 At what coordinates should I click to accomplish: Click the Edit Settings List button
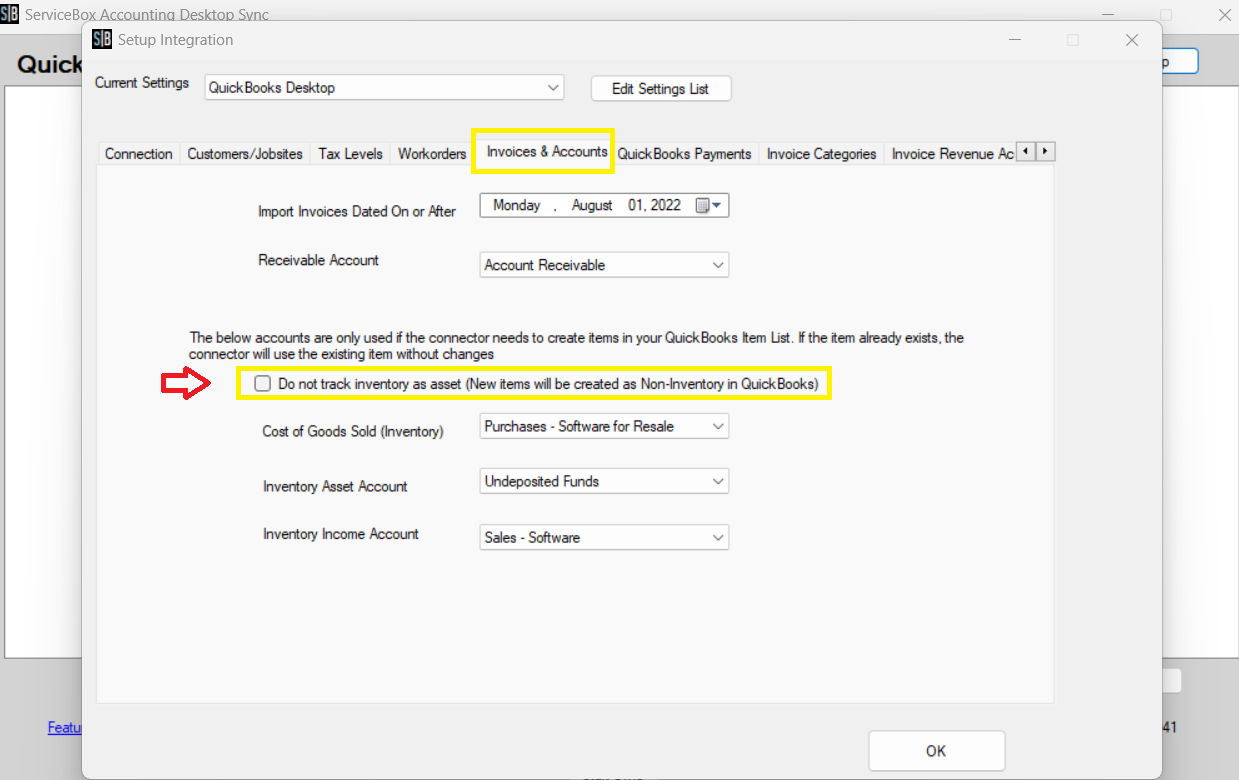(x=661, y=88)
